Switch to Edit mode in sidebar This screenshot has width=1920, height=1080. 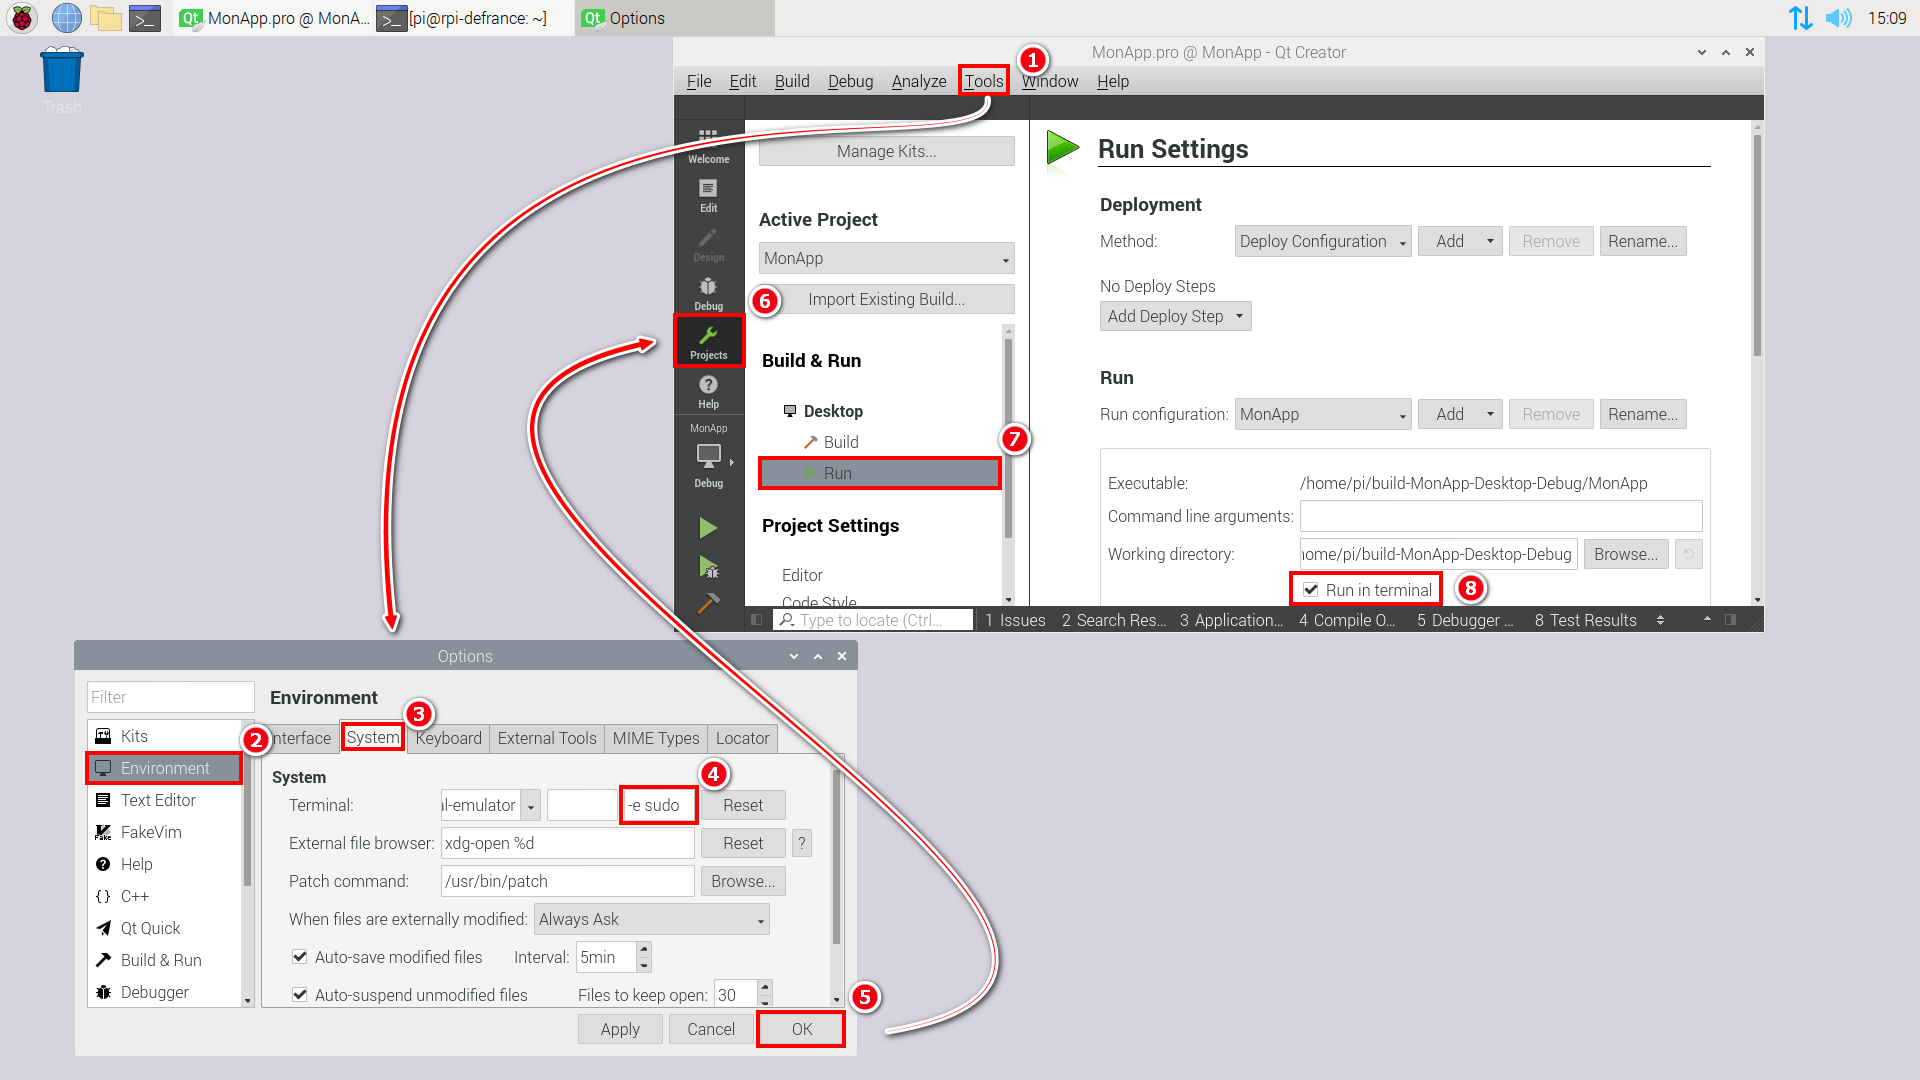click(708, 195)
